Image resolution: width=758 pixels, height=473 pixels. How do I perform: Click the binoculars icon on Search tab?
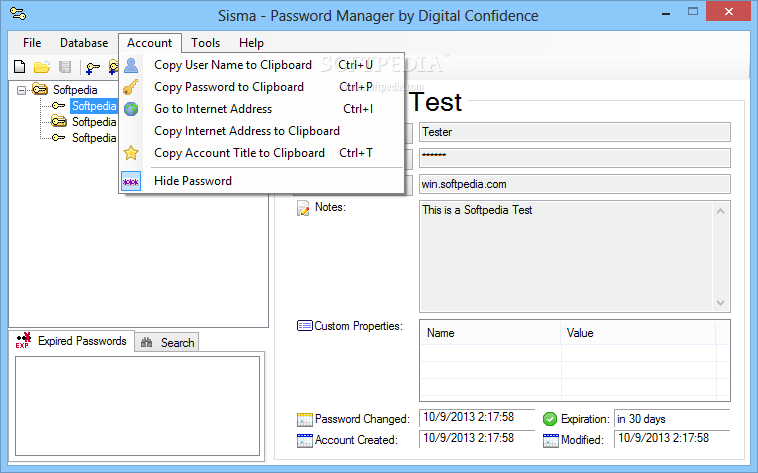pyautogui.click(x=146, y=342)
